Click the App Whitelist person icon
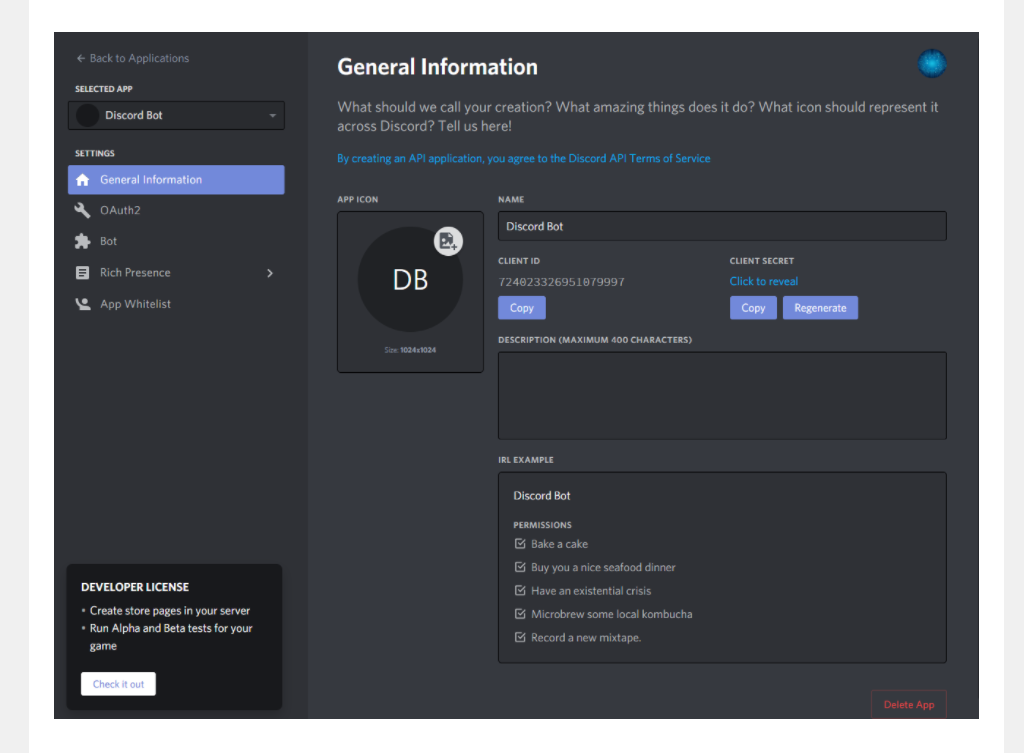Screen dimensions: 1025x753 (x=82, y=304)
